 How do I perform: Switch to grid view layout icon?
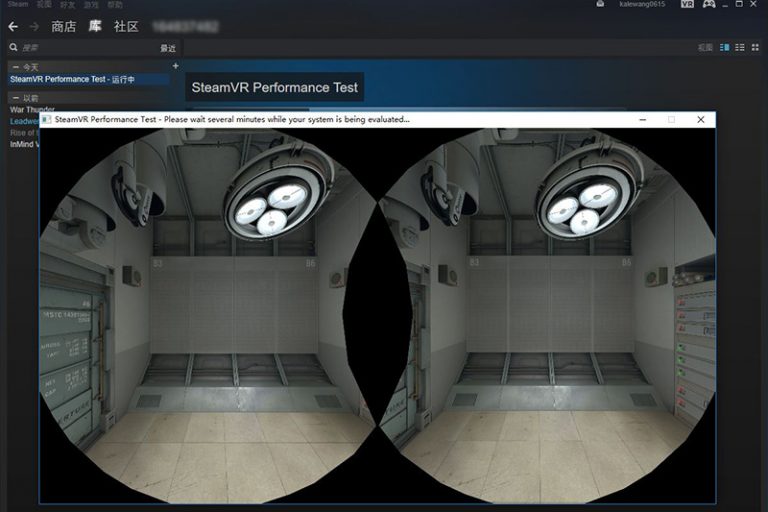point(756,47)
